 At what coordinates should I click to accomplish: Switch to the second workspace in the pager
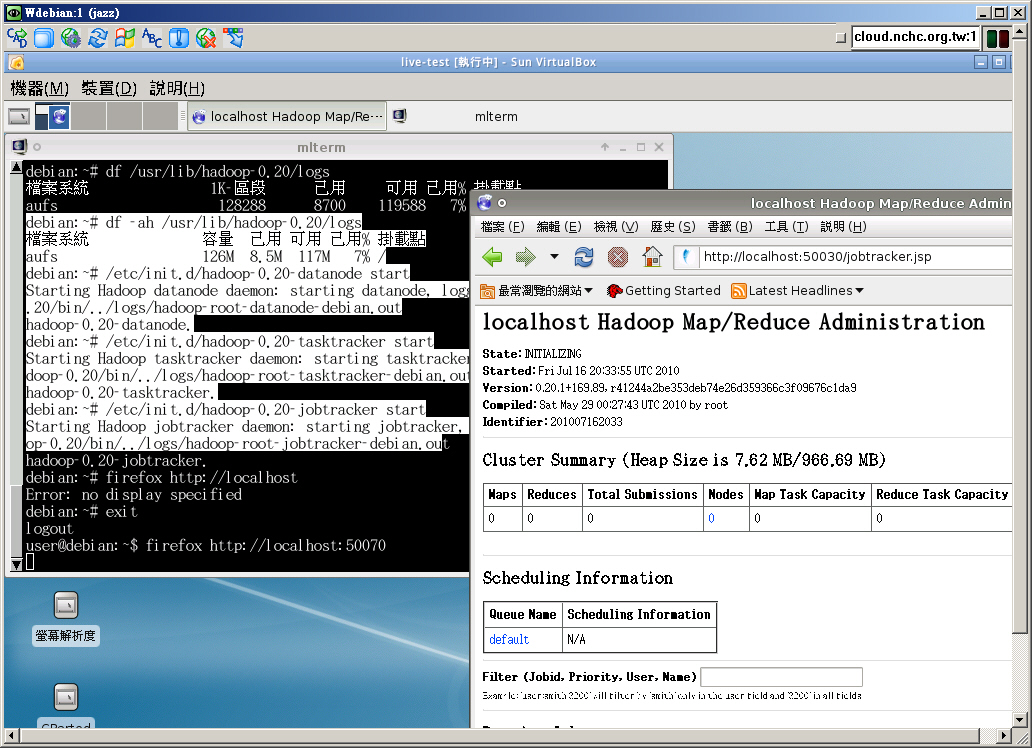click(x=88, y=117)
